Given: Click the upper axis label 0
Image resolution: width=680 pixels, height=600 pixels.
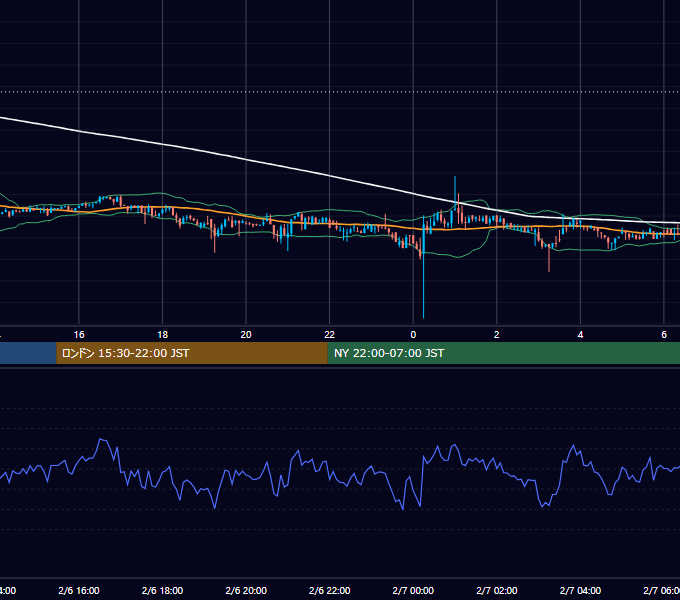Looking at the screenshot, I should [413, 335].
